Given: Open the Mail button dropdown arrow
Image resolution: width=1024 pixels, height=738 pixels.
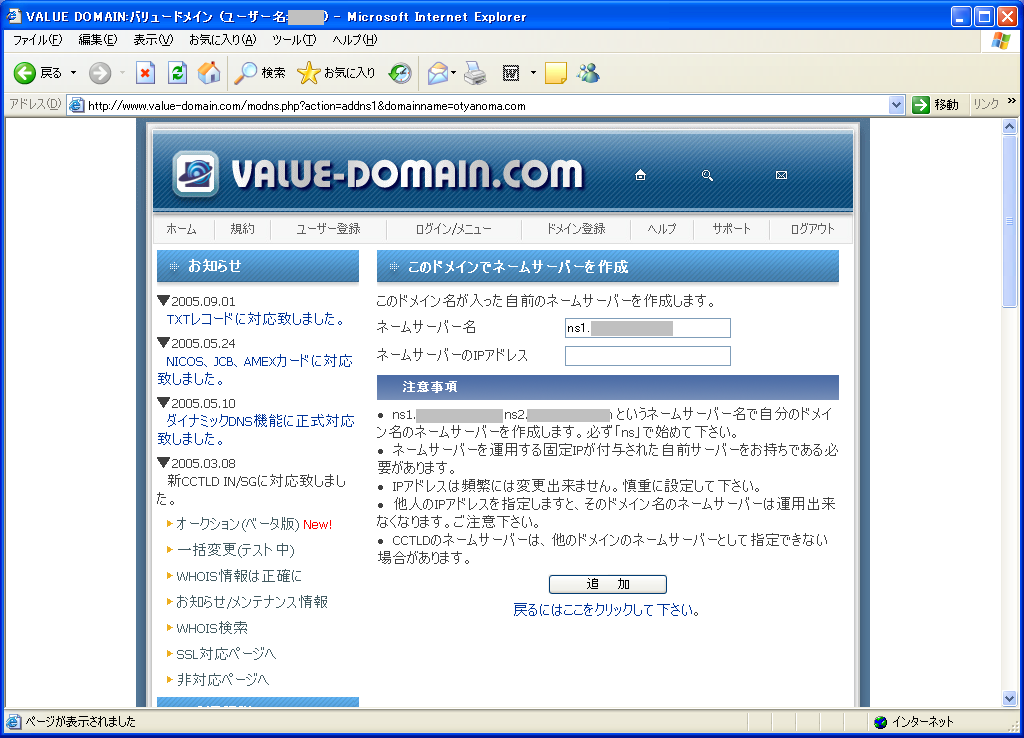Looking at the screenshot, I should 454,73.
